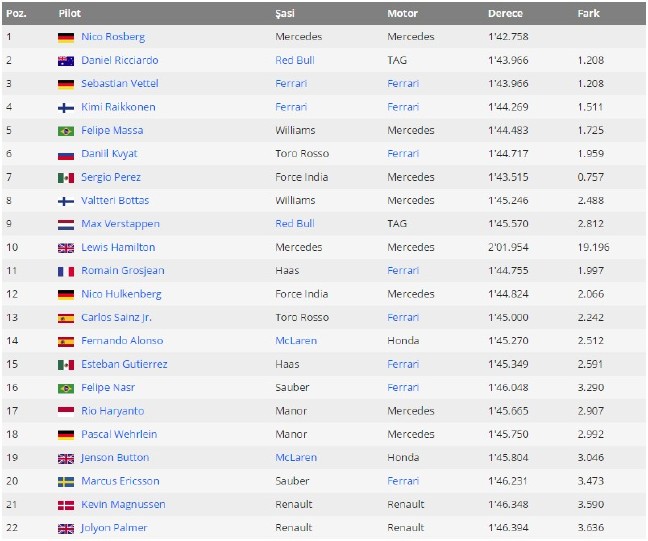Click the British flag beside Lewis Hamilton
The image size is (648, 541).
66,247
